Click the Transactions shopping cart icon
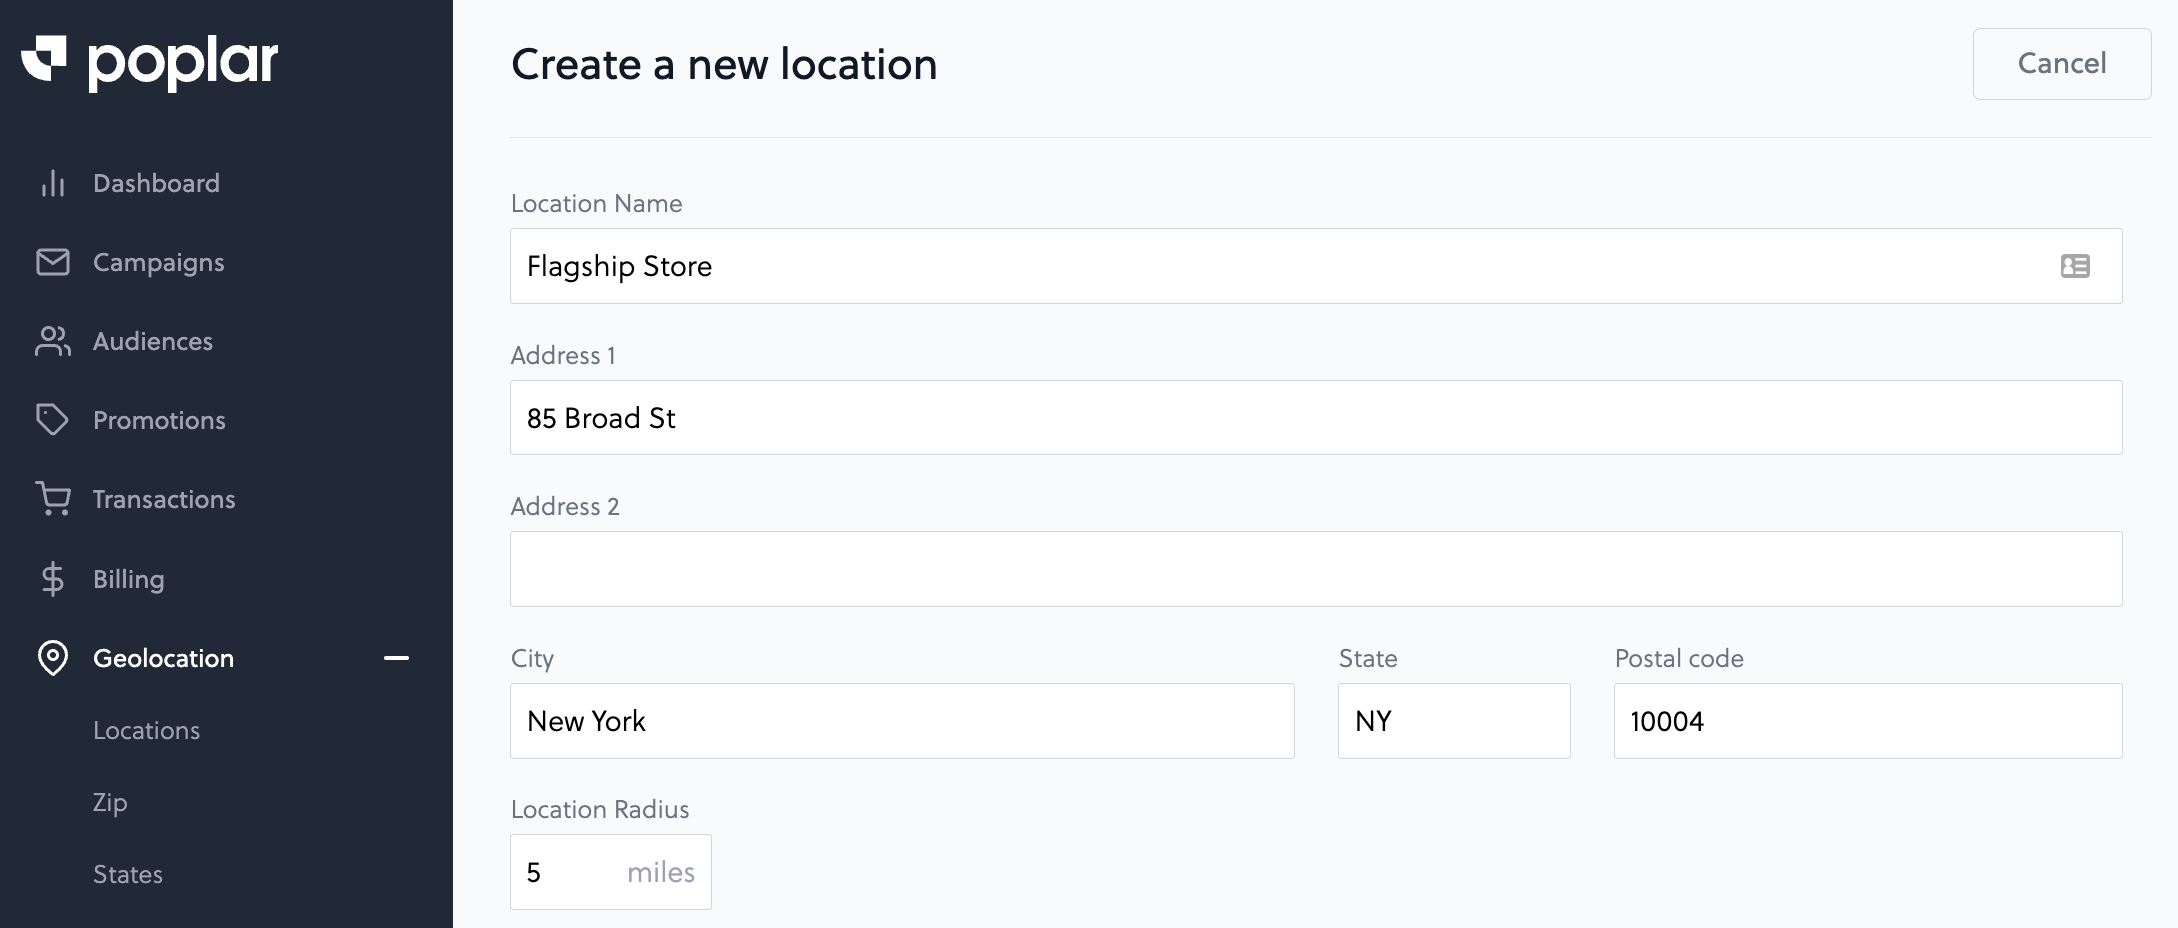The image size is (2178, 928). tap(53, 499)
